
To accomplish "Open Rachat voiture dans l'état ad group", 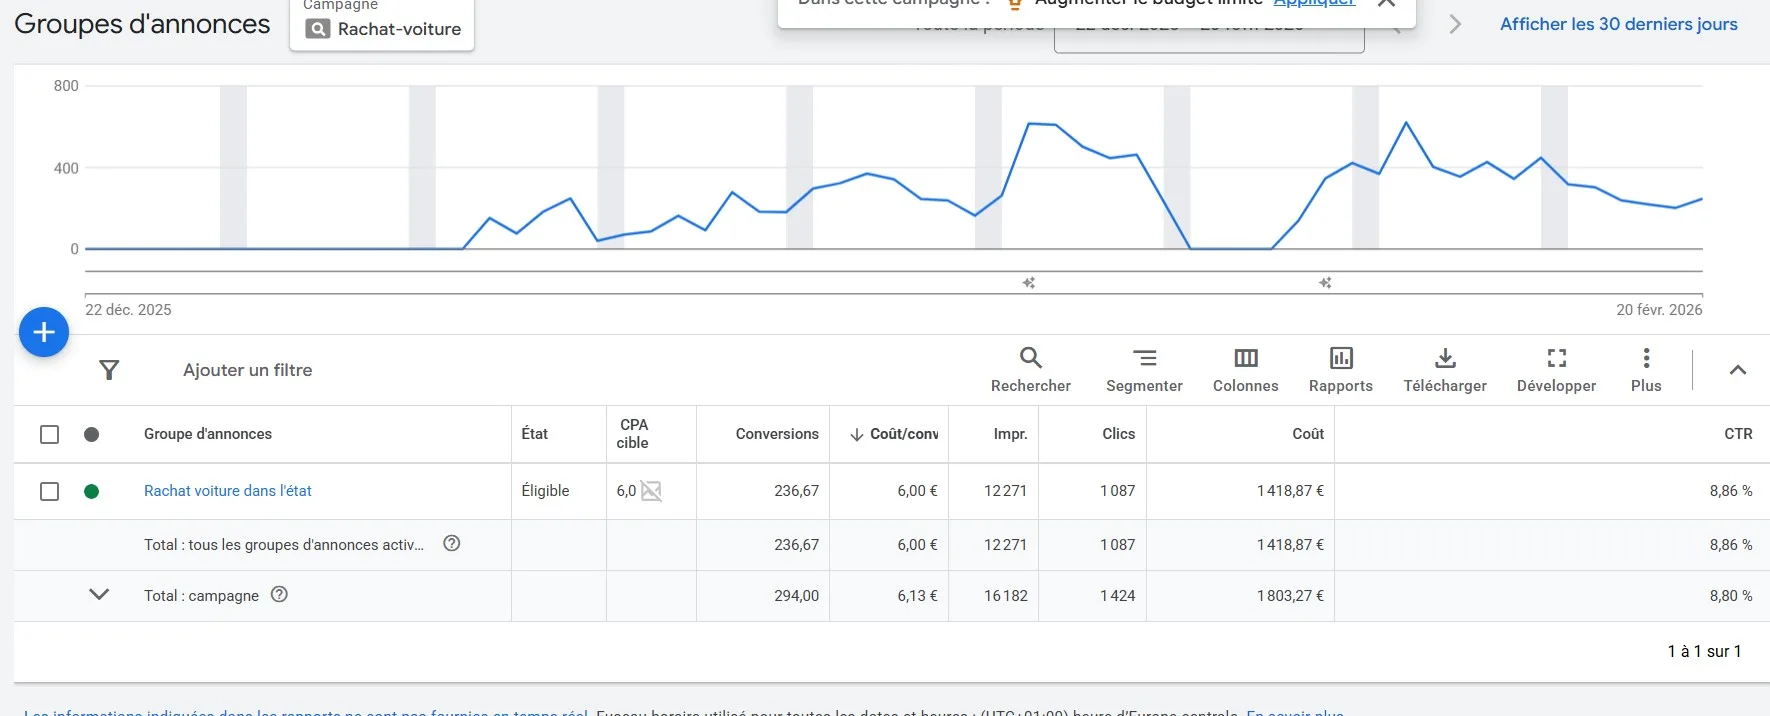I will pyautogui.click(x=228, y=491).
